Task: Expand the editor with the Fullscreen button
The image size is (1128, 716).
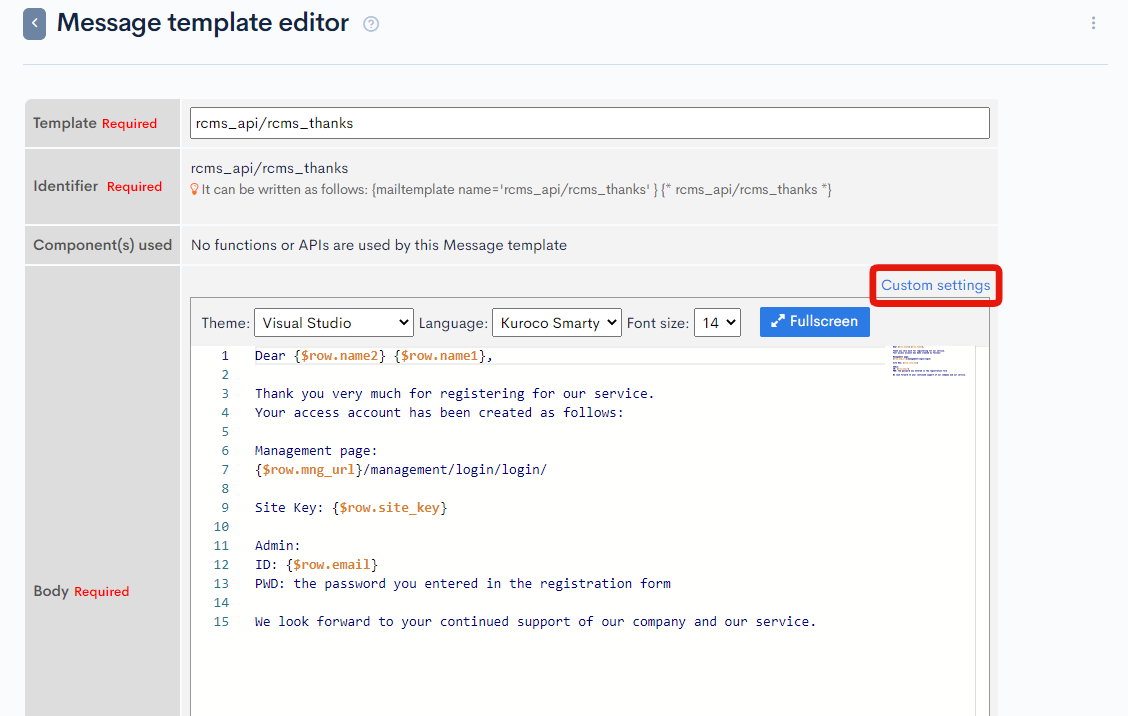Action: point(814,322)
